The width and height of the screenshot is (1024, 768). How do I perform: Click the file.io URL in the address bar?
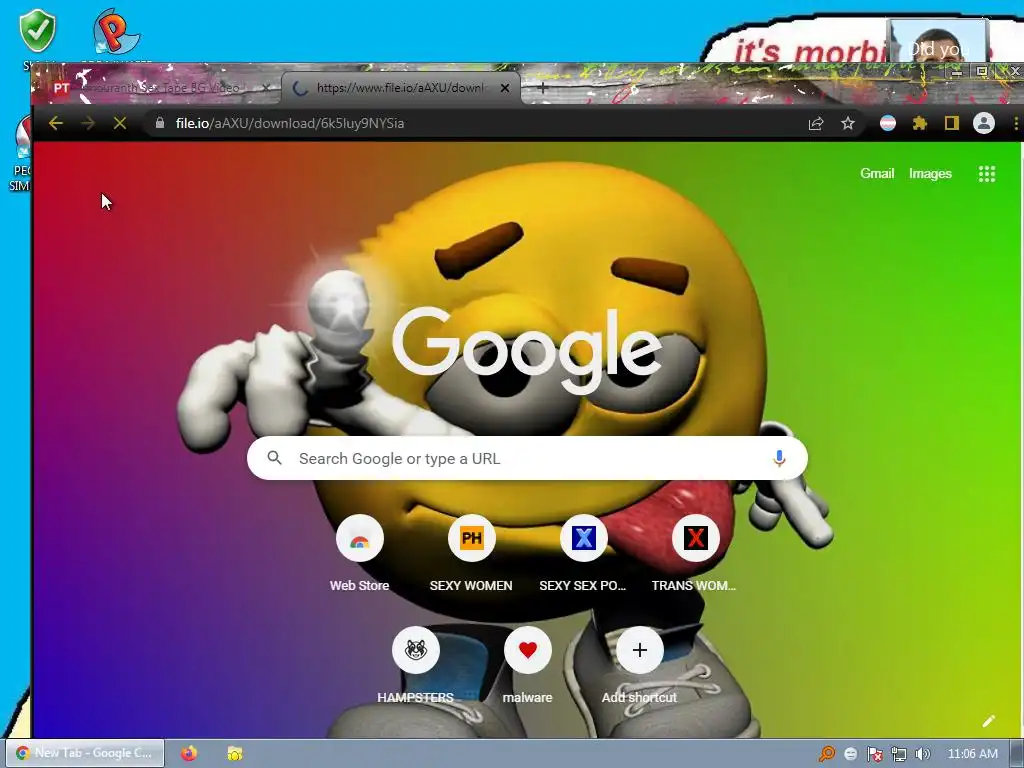289,123
